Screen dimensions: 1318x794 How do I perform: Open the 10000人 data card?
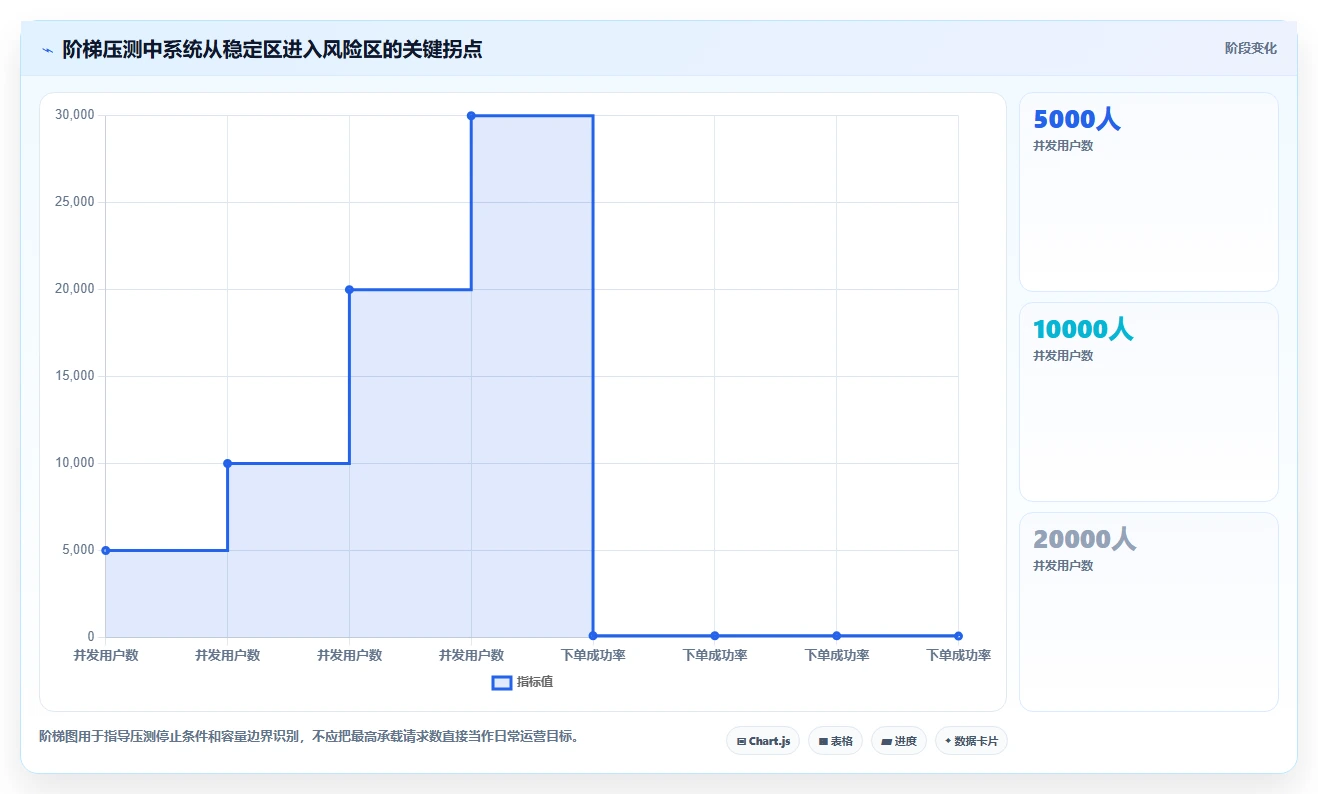coord(1148,402)
